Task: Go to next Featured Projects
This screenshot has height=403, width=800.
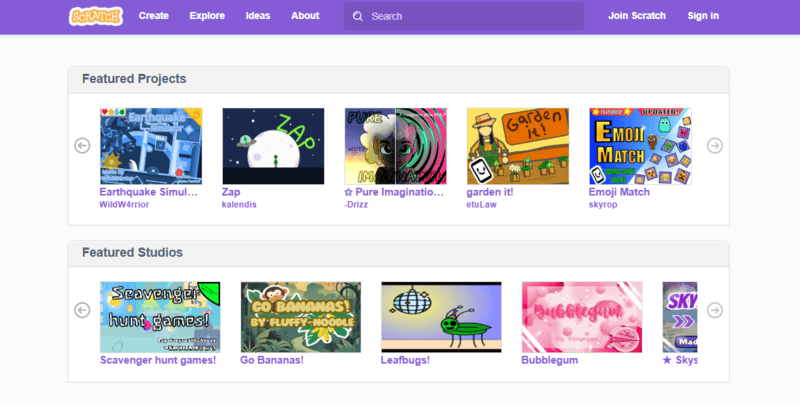Action: (x=714, y=145)
